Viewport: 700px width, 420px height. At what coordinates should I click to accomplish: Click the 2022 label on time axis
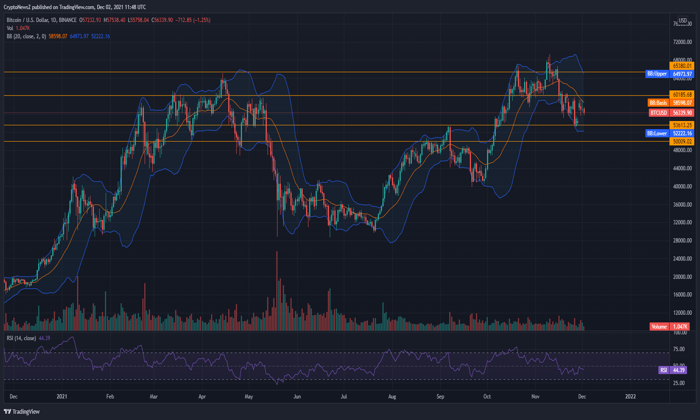point(630,396)
